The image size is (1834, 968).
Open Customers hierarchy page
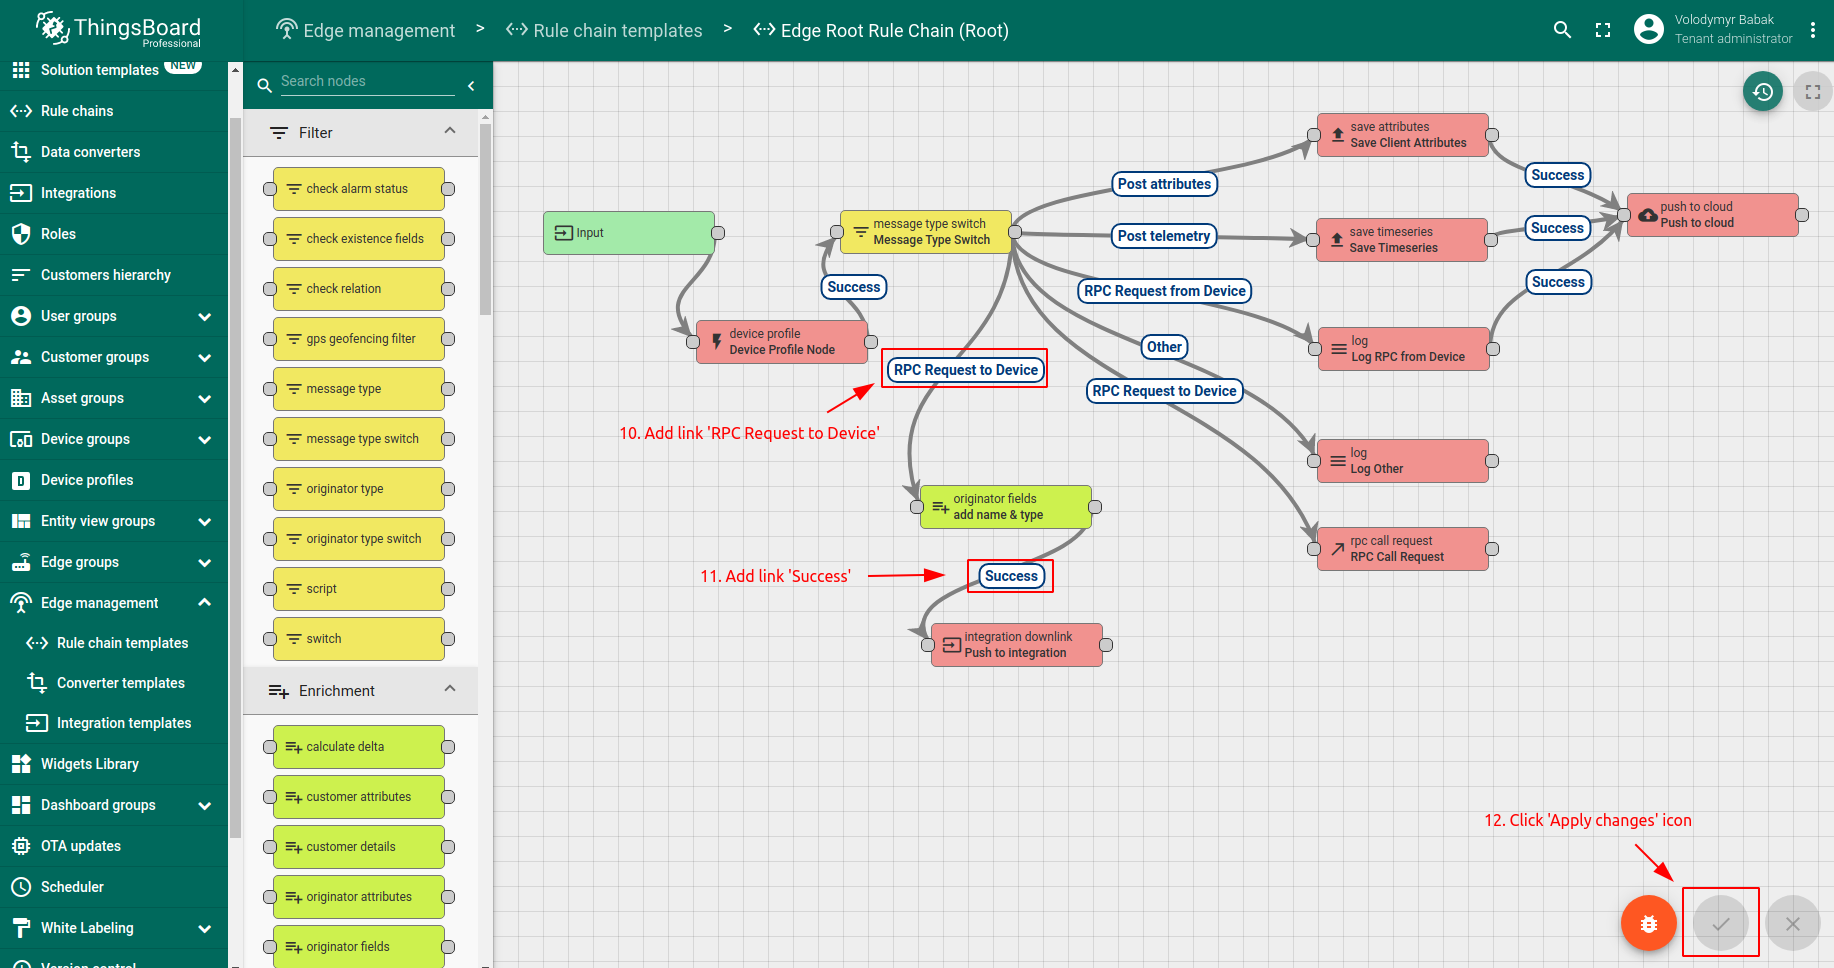[x=114, y=275]
